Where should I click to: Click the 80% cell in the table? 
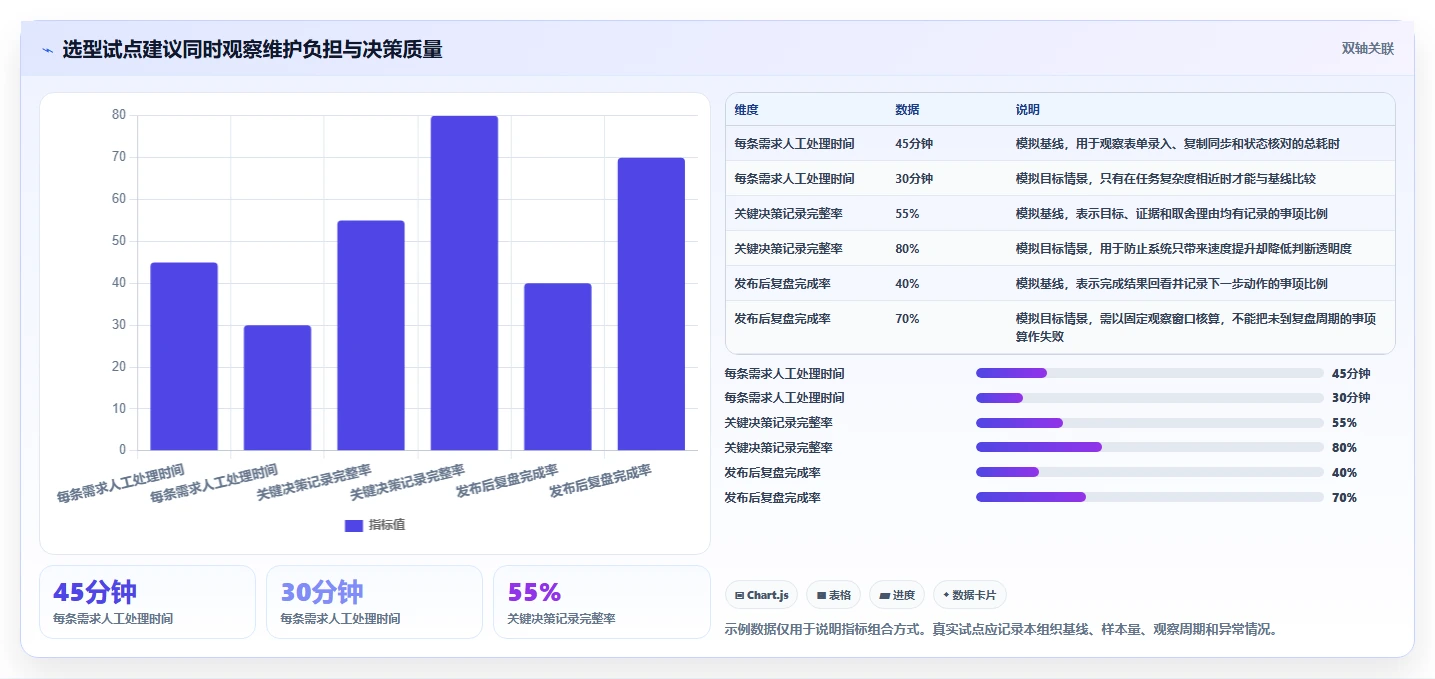tap(907, 249)
